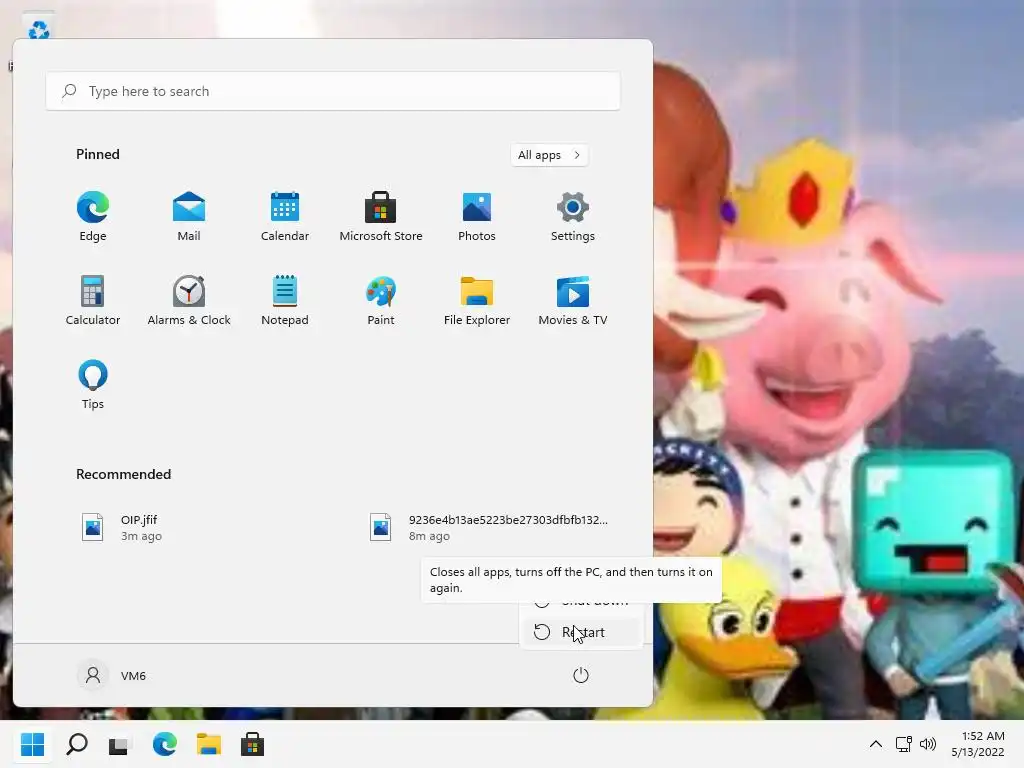1024x768 pixels.
Task: Open Microsoft Store from the taskbar
Action: pos(252,744)
